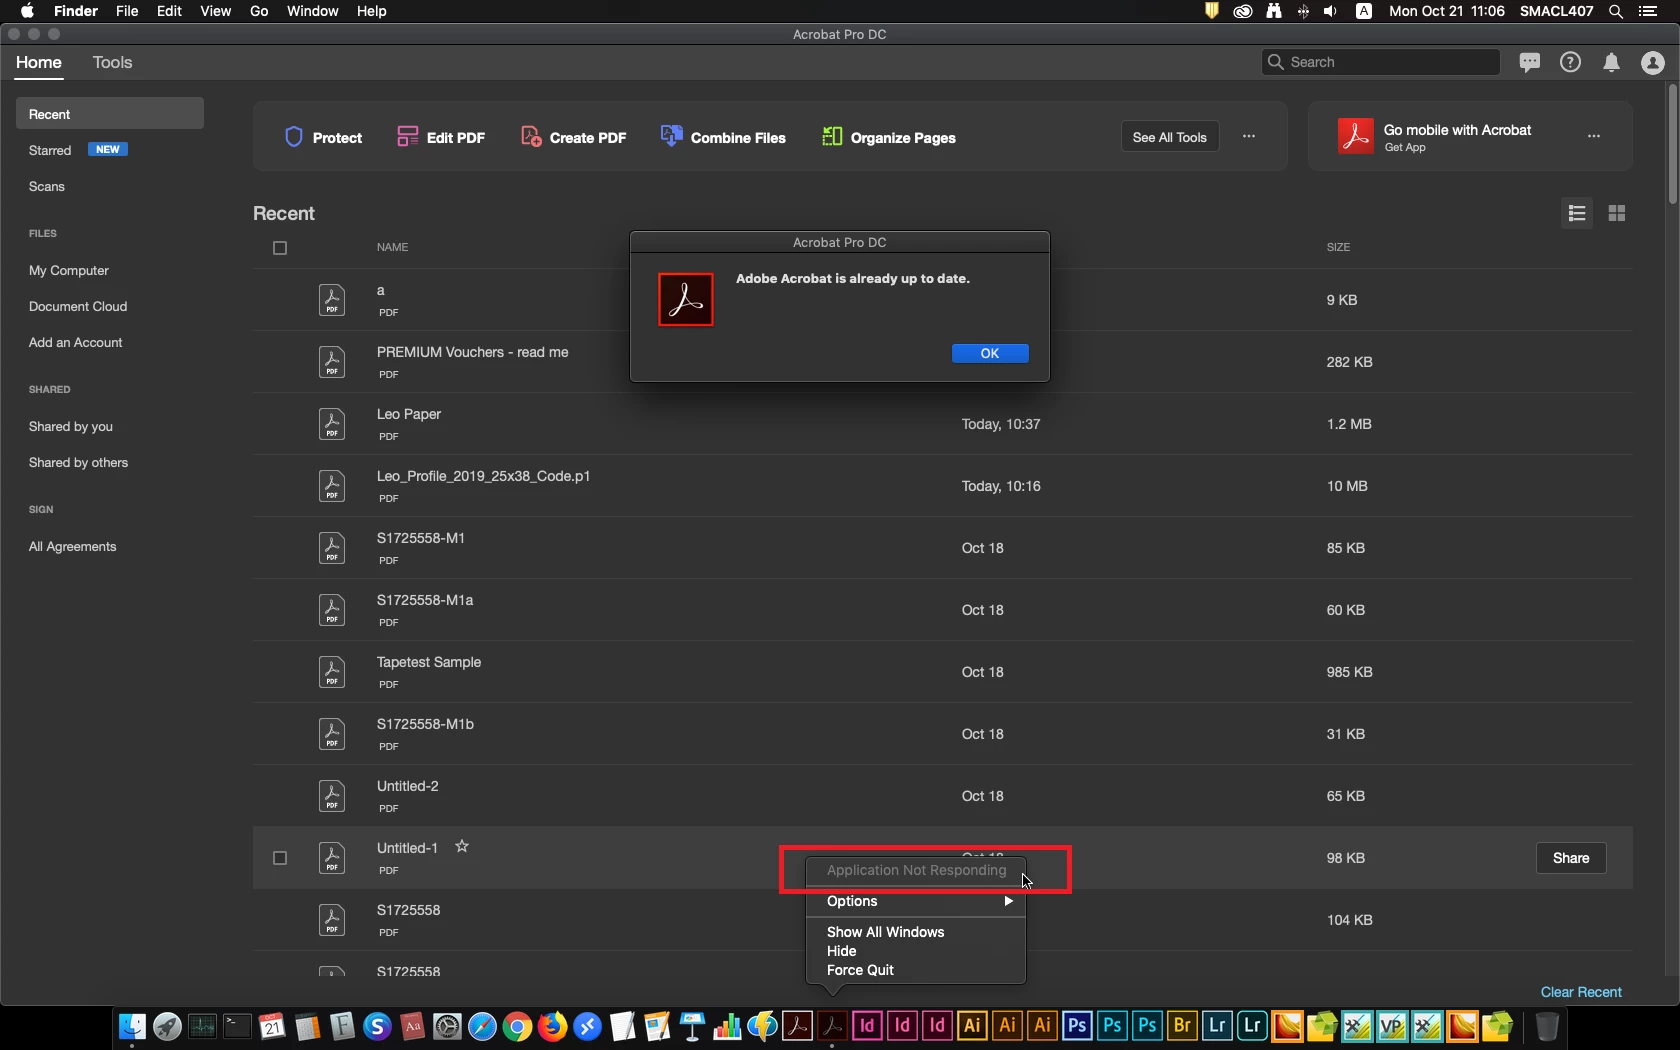The height and width of the screenshot is (1050, 1680).
Task: Open the File menu in the menu bar
Action: (x=127, y=11)
